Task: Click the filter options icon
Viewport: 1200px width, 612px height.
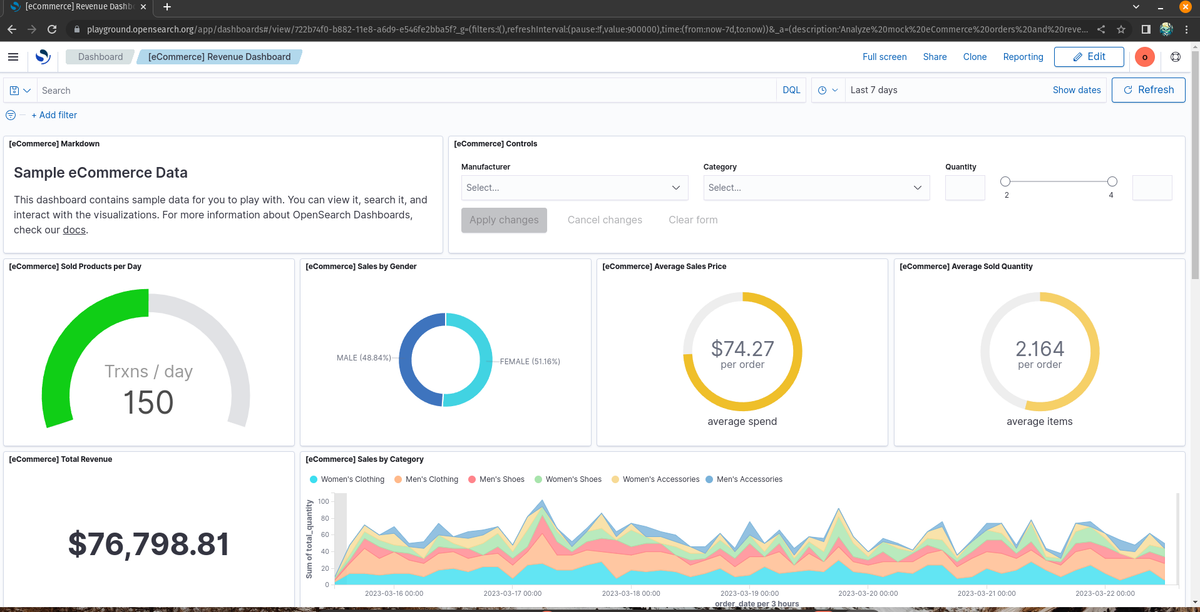Action: pyautogui.click(x=10, y=115)
